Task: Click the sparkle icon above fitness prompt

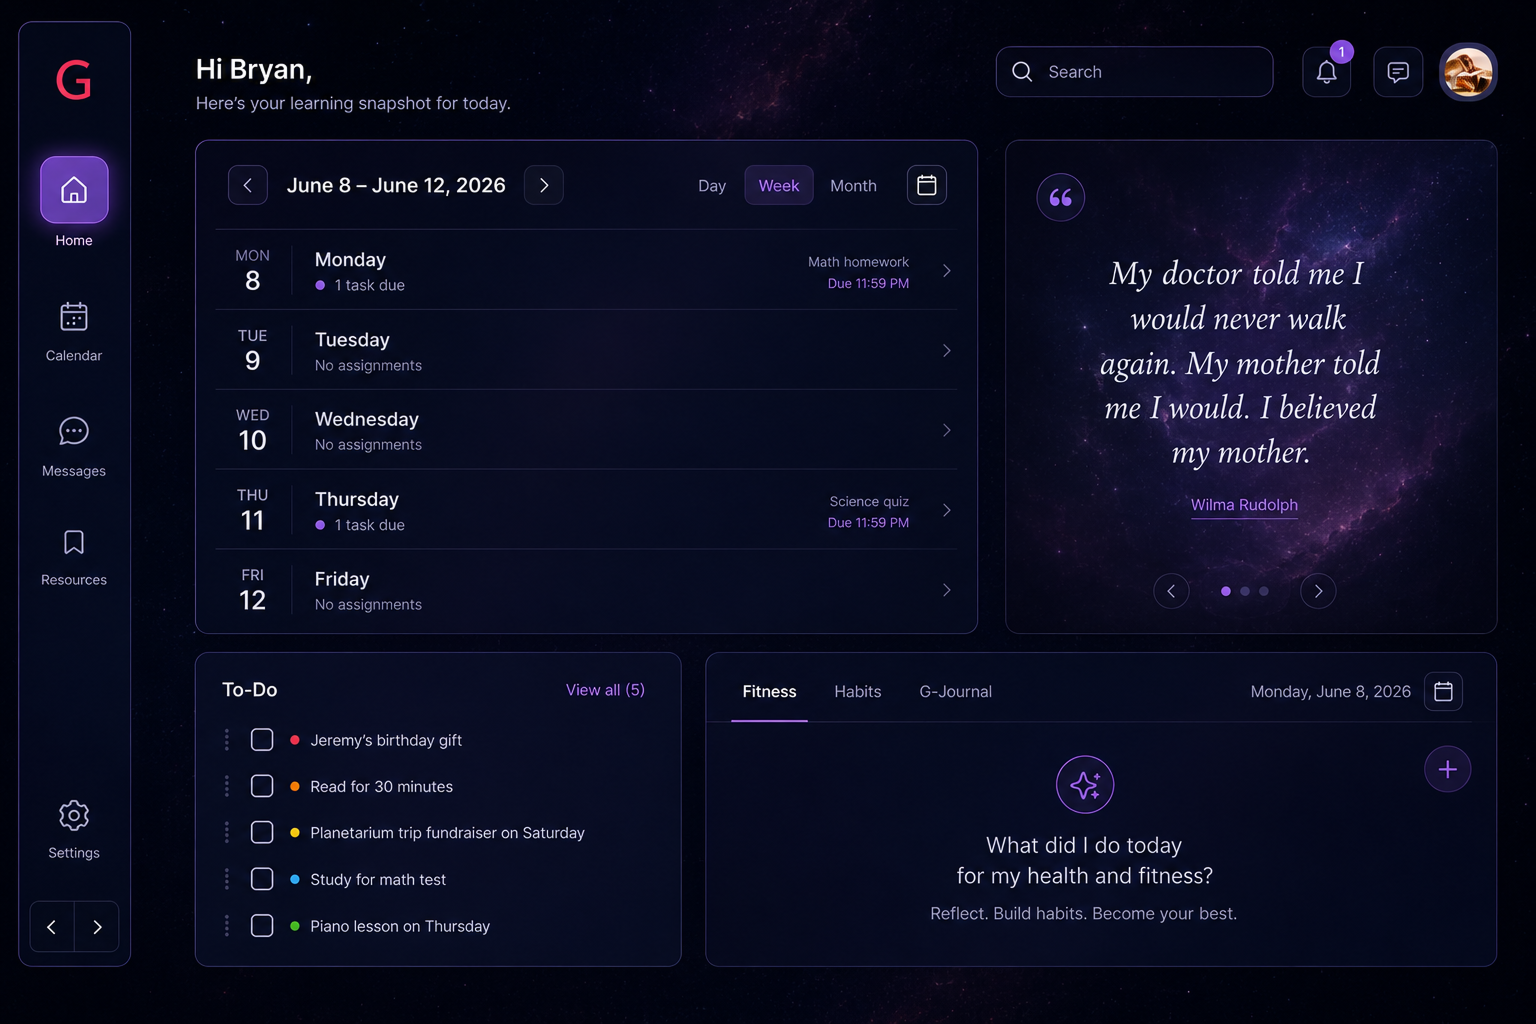Action: pos(1085,785)
